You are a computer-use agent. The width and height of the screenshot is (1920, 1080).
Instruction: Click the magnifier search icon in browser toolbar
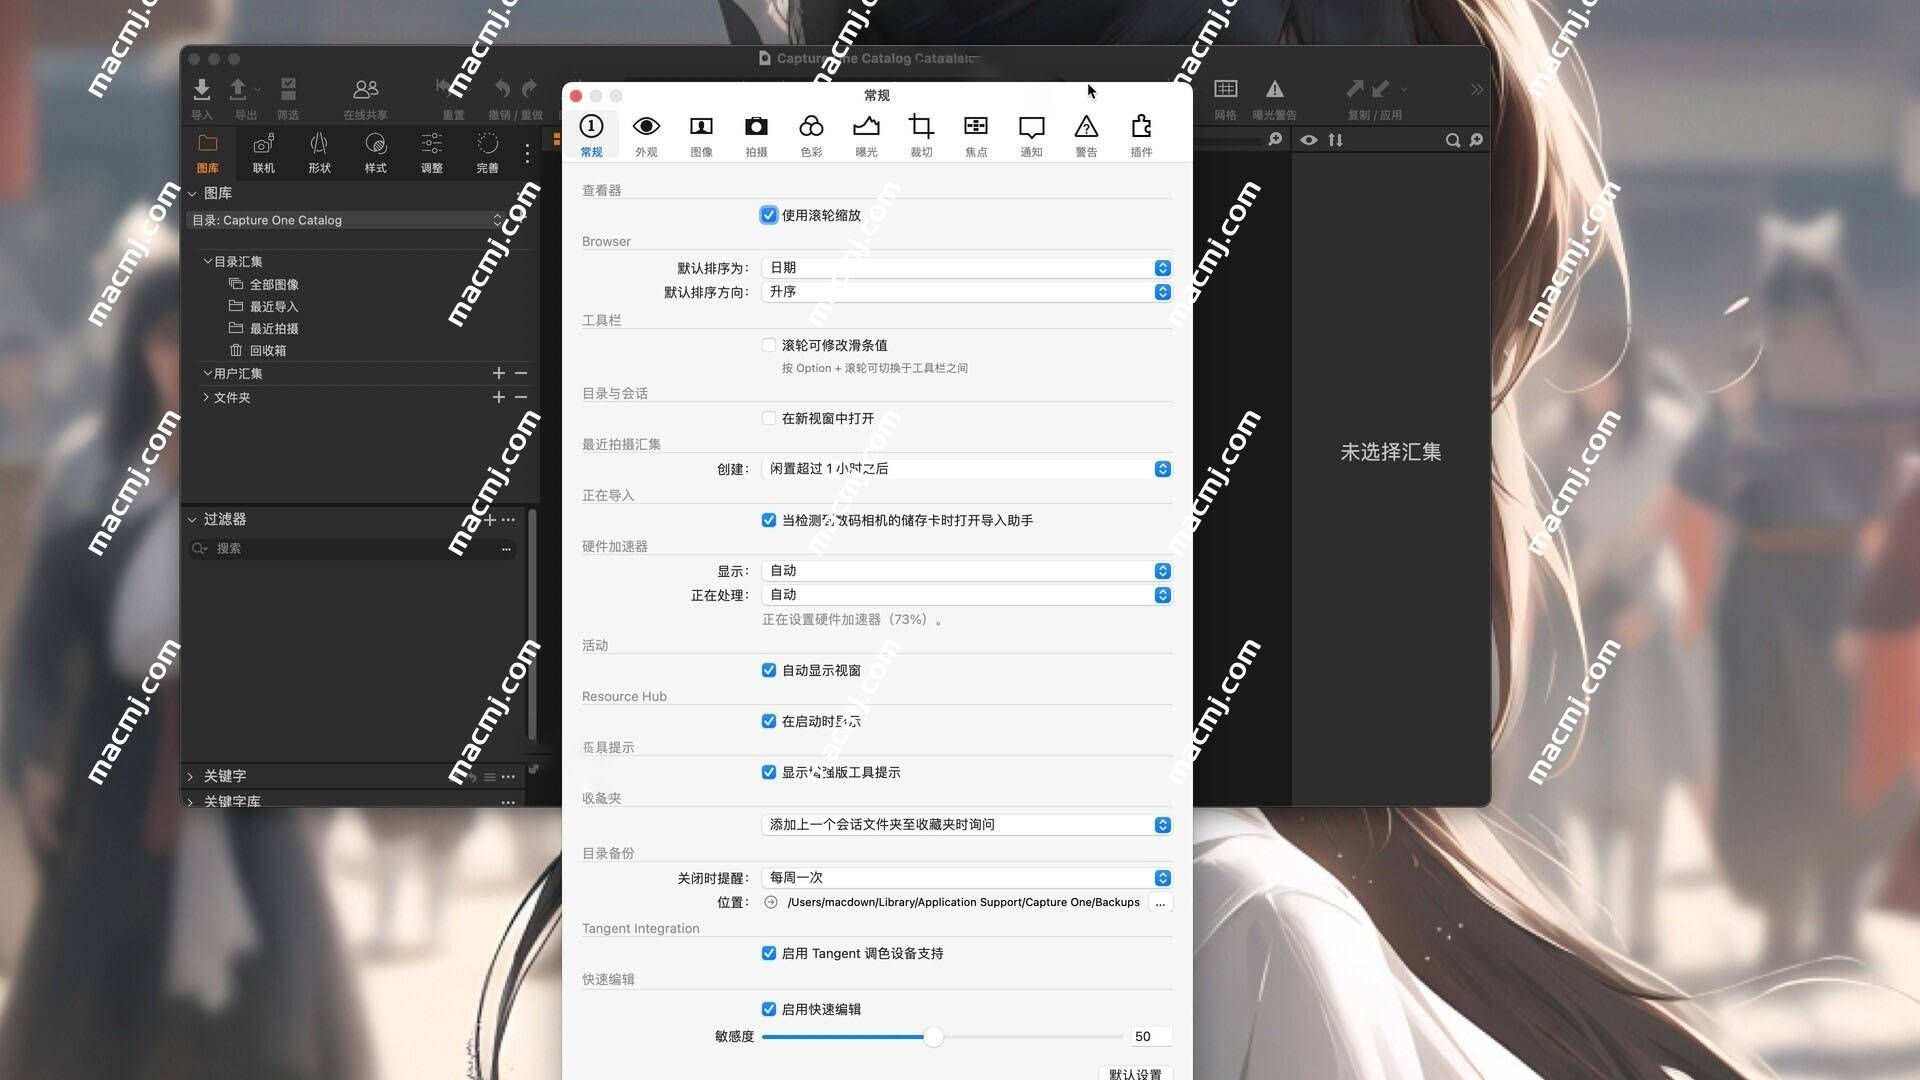(1452, 140)
